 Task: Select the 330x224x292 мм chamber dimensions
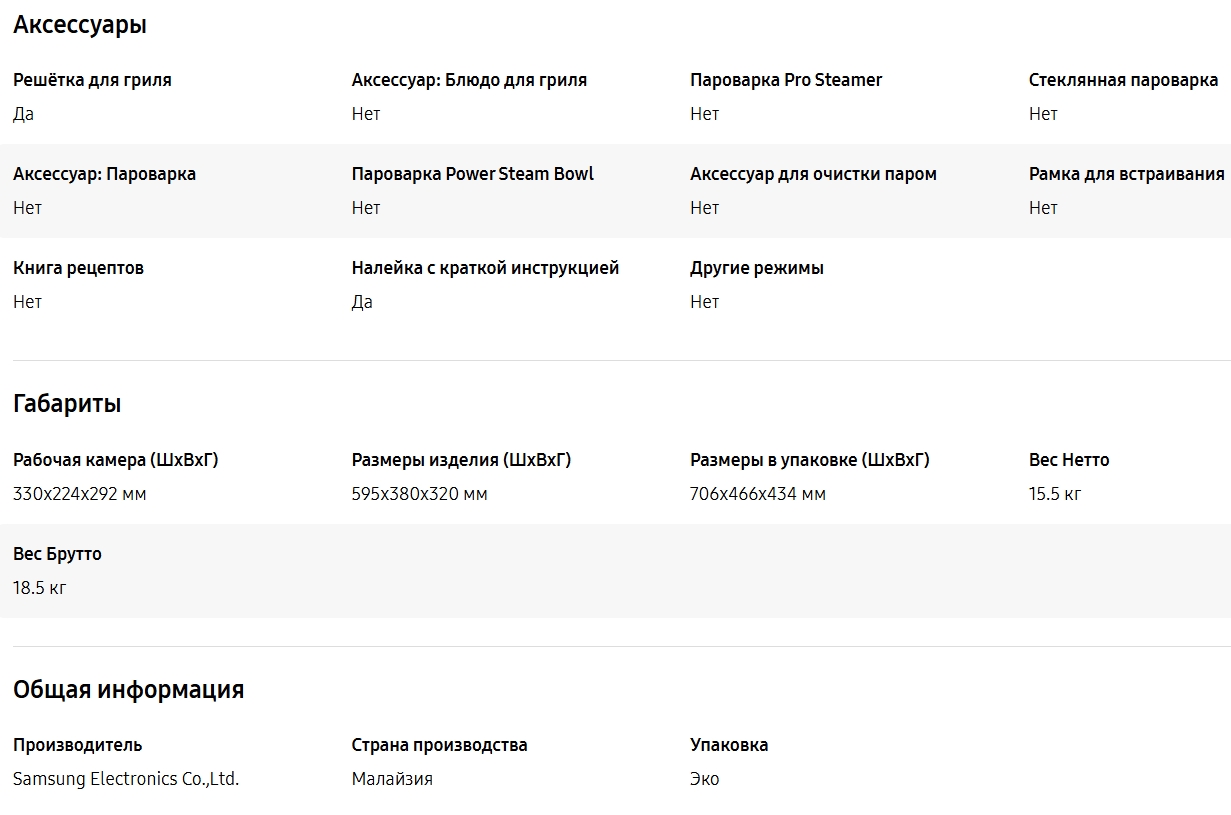80,494
